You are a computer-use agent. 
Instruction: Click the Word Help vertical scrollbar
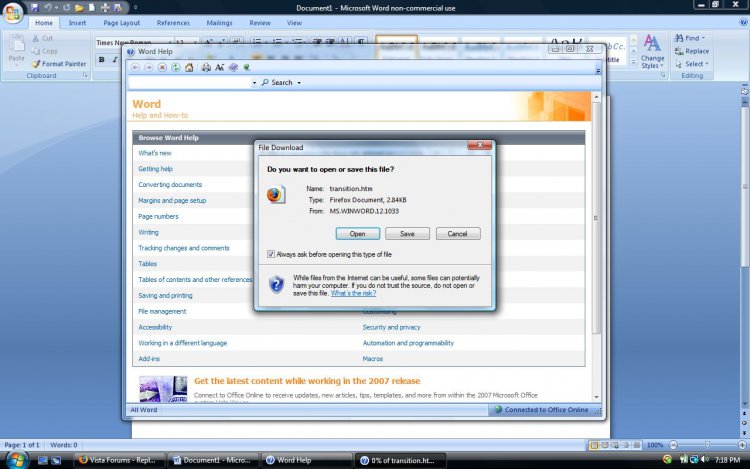point(596,246)
